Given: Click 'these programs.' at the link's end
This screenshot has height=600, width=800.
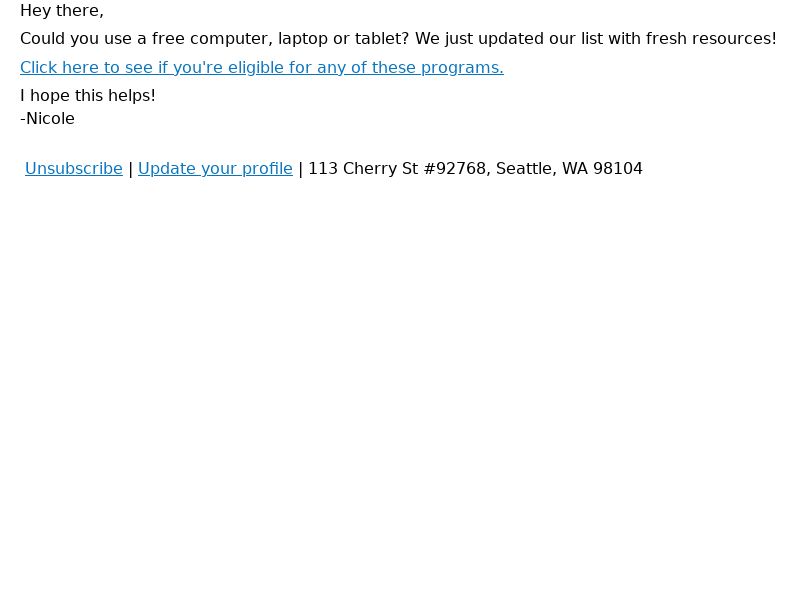Looking at the screenshot, I should pos(438,67).
